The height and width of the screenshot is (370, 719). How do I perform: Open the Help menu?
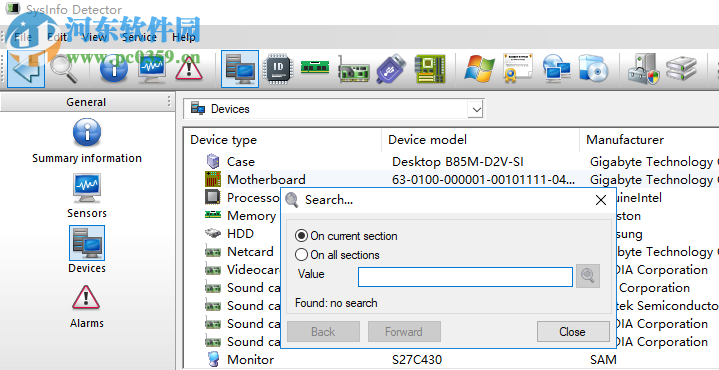pos(184,37)
